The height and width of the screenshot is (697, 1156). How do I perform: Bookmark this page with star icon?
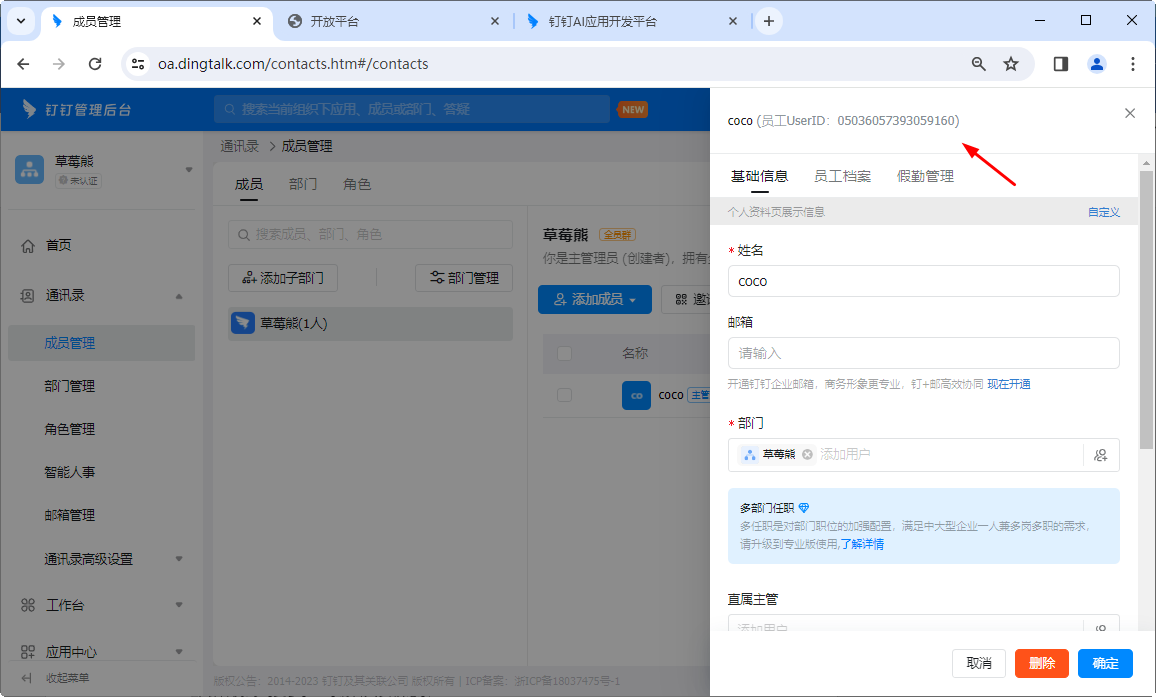pos(1011,64)
